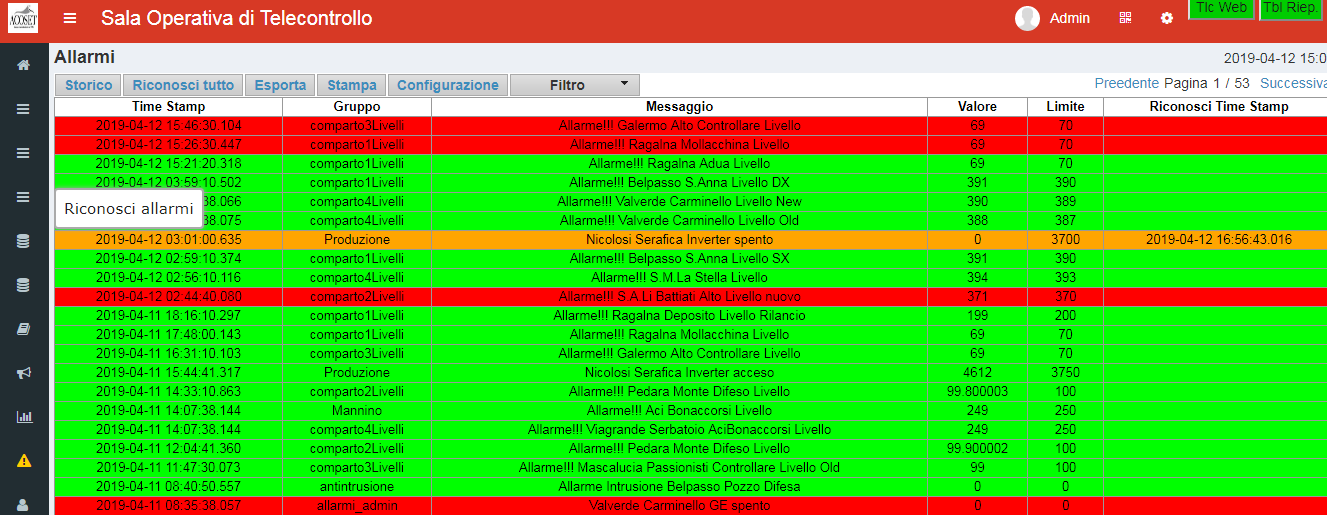Open the bar chart sidebar icon
The image size is (1327, 515).
coord(23,416)
